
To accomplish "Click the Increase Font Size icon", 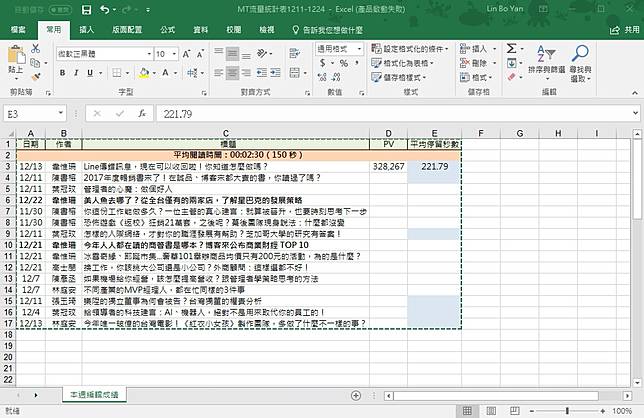I will click(x=187, y=53).
